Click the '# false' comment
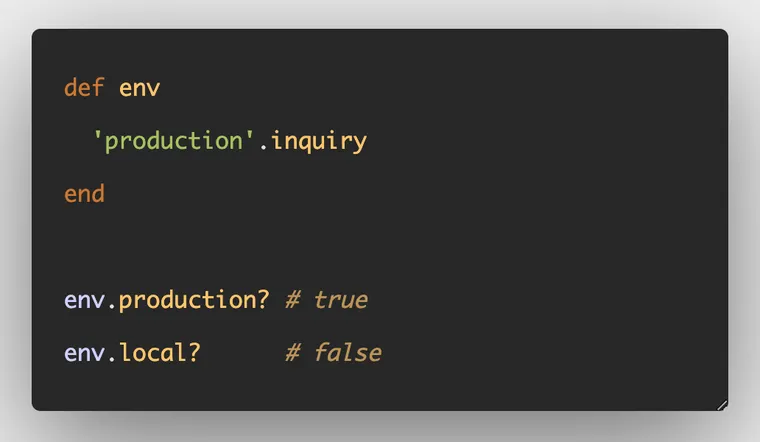The width and height of the screenshot is (760, 442). click(333, 352)
